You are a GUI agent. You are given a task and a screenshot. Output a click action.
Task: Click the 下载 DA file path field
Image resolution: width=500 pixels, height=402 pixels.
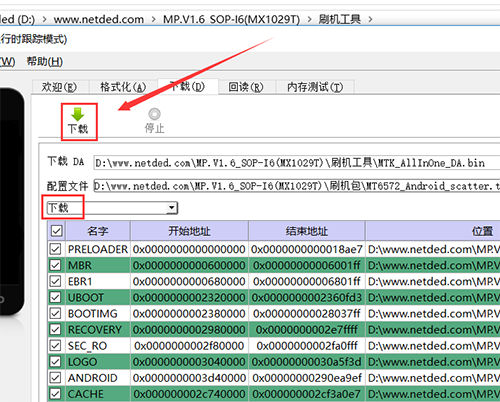point(297,163)
